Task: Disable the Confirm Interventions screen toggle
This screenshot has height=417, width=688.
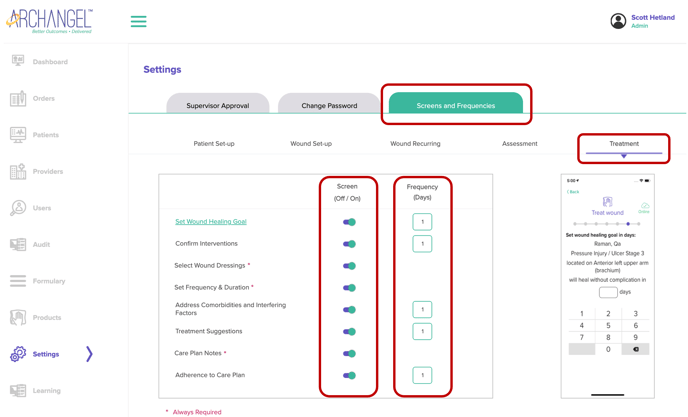Action: pyautogui.click(x=349, y=244)
